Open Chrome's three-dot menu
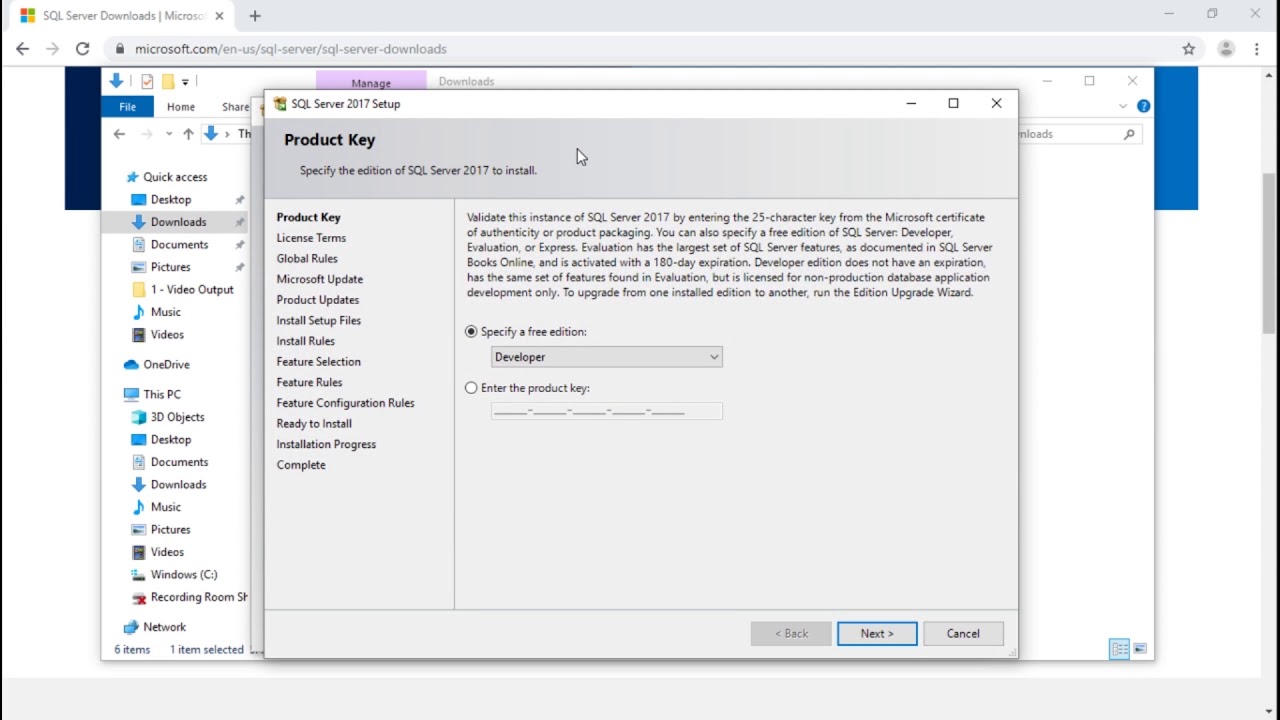This screenshot has width=1280, height=720. (1257, 48)
